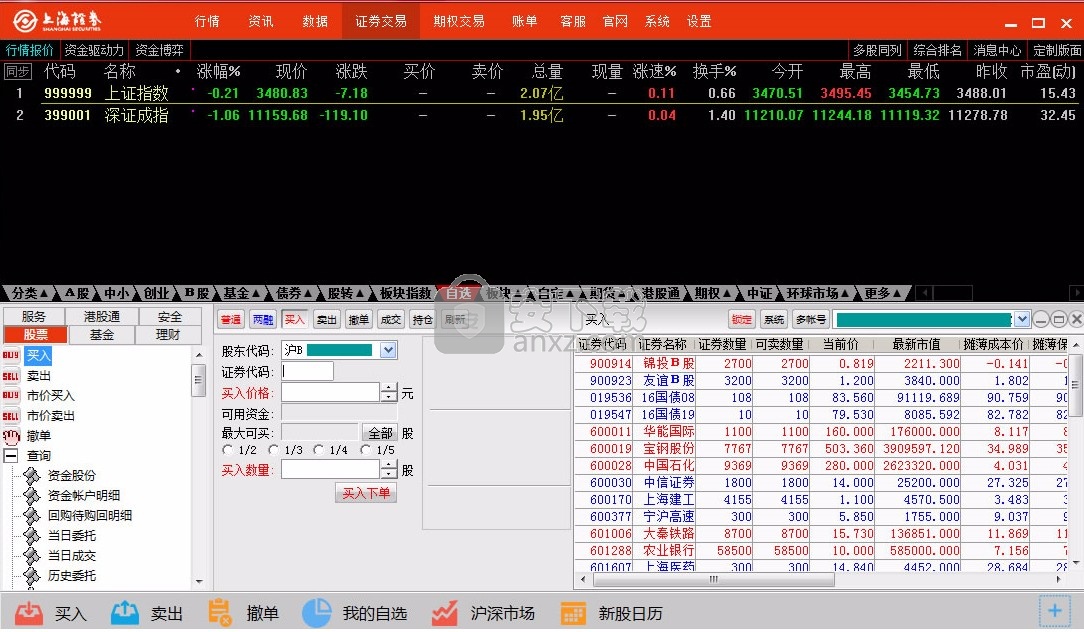Select the 1/3 quantity radio button
1084x632 pixels.
coord(274,450)
